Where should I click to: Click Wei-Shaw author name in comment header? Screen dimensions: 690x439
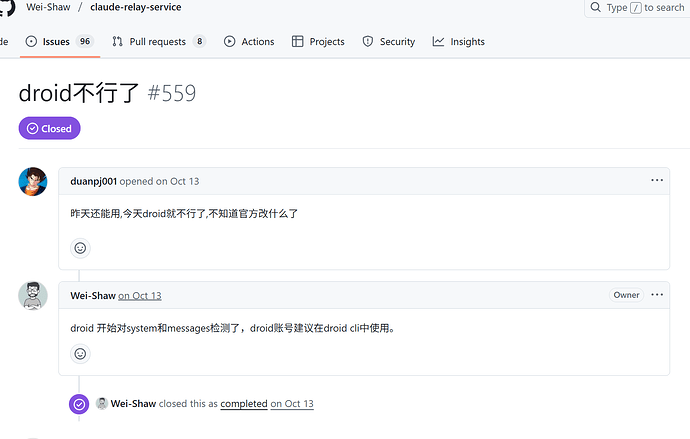[x=93, y=296]
